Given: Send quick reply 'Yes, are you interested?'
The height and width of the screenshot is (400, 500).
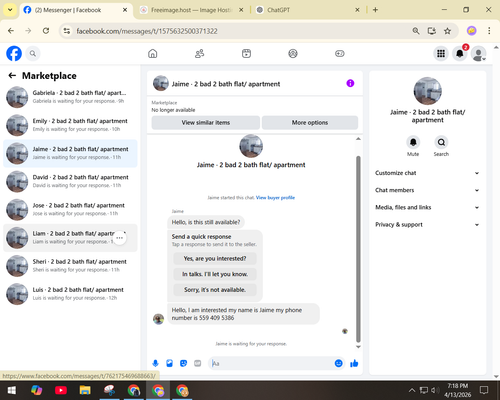Looking at the screenshot, I should pos(215,259).
